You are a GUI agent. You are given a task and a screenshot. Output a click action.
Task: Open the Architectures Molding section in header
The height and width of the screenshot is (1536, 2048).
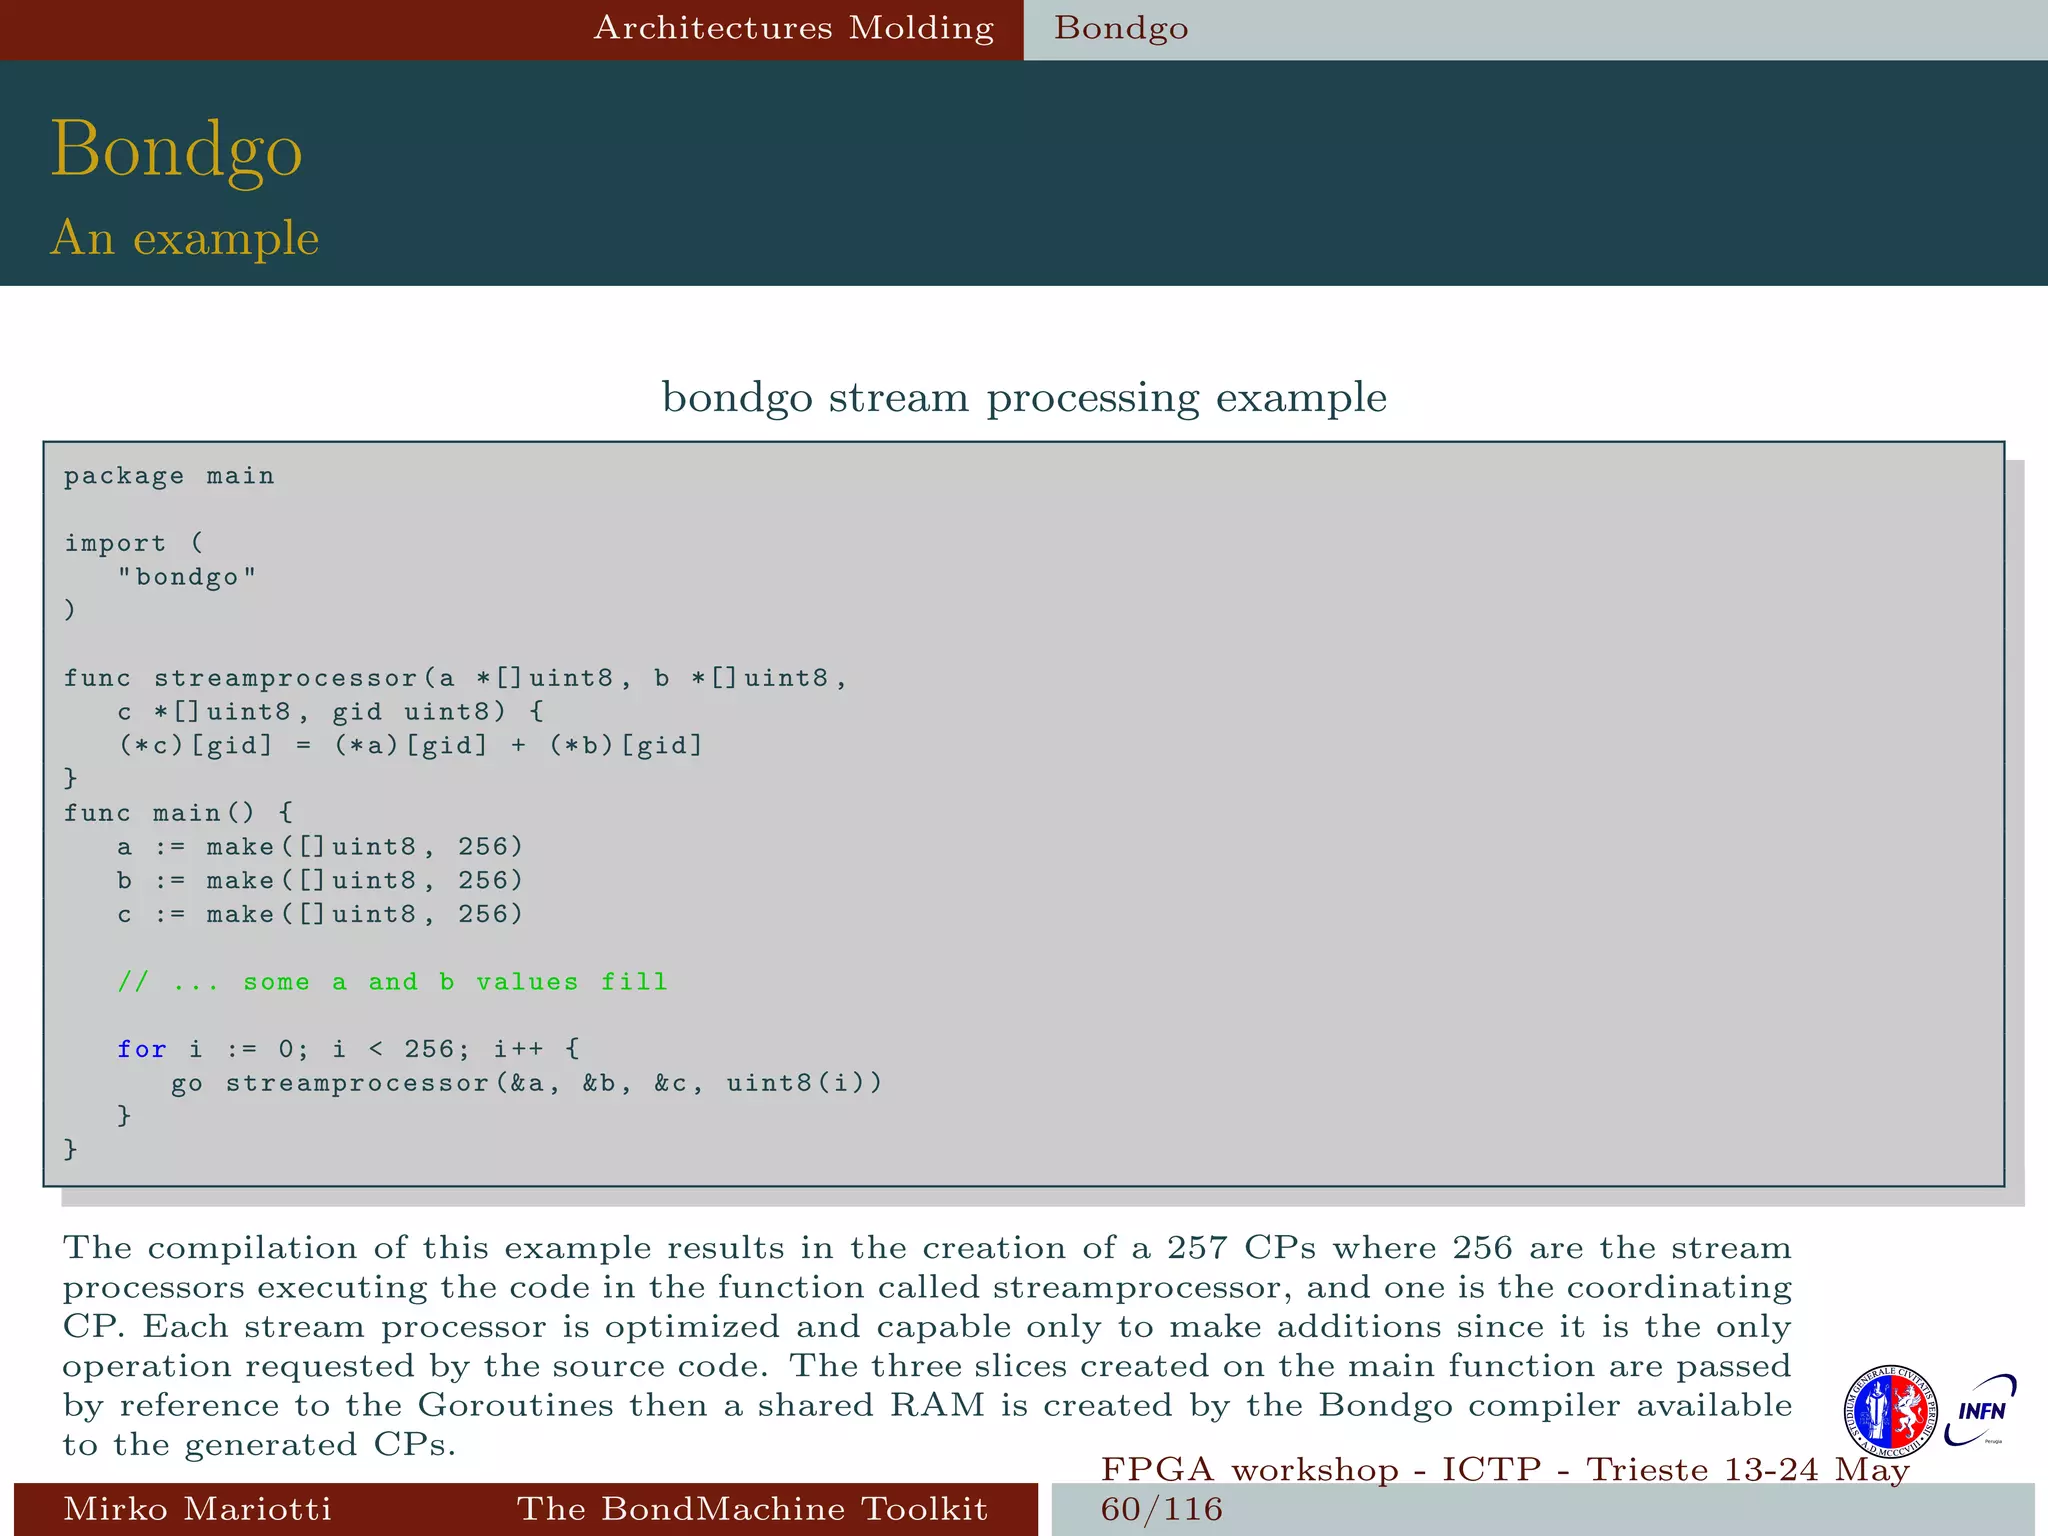[794, 28]
